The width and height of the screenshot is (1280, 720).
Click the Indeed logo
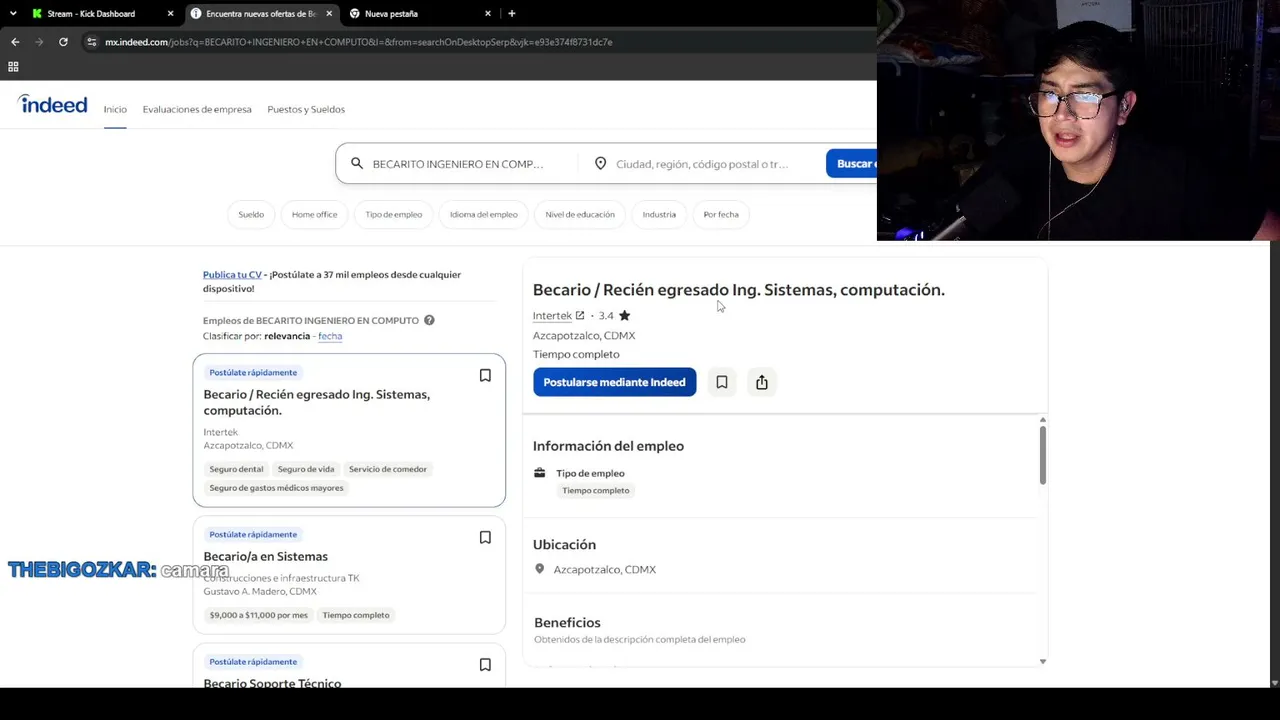[x=53, y=105]
